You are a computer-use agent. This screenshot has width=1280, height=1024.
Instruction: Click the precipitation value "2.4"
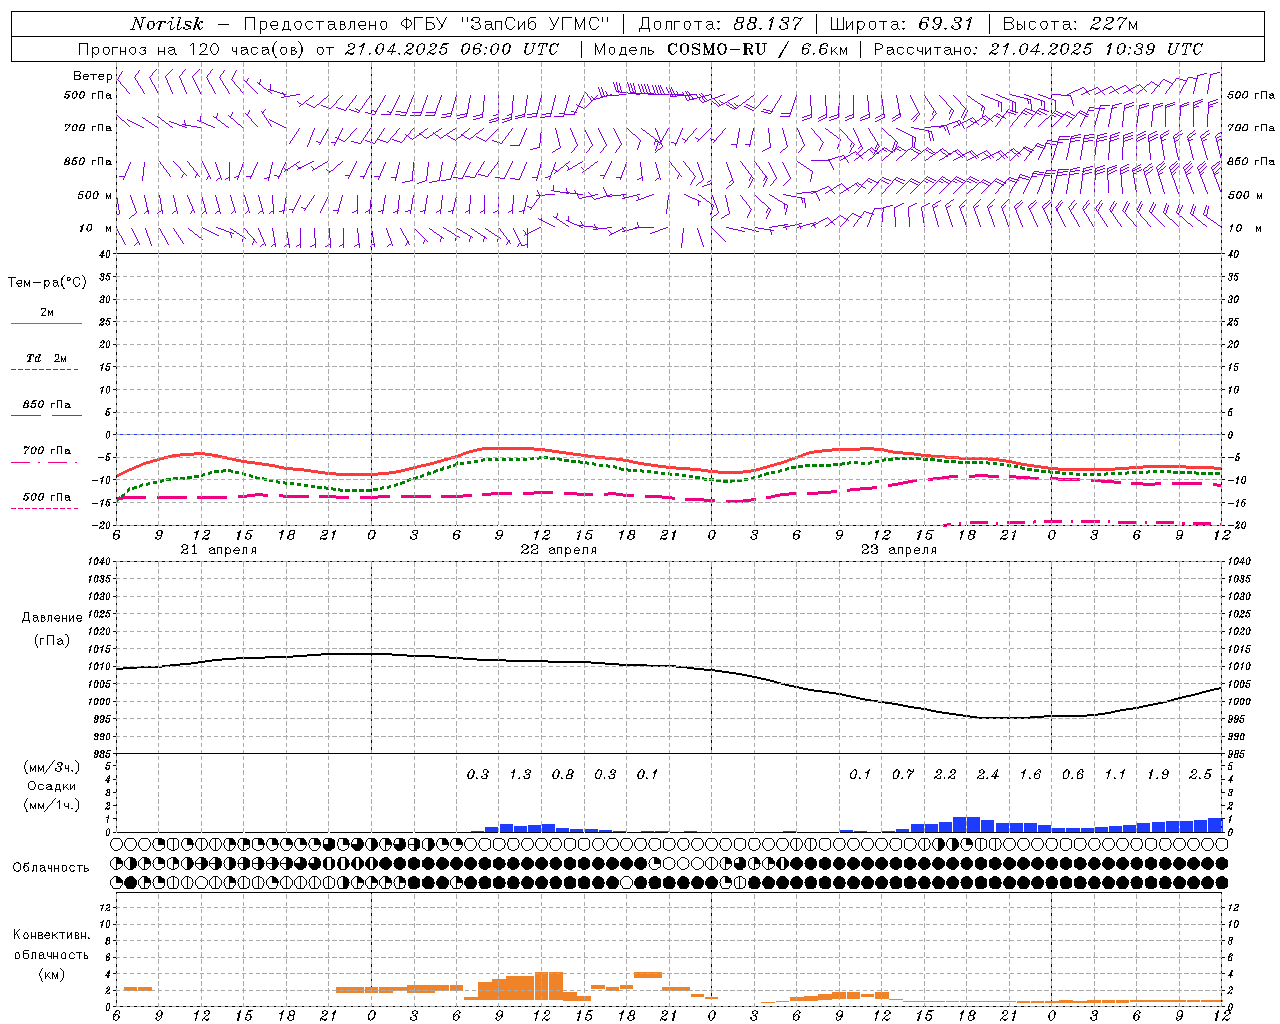(988, 774)
